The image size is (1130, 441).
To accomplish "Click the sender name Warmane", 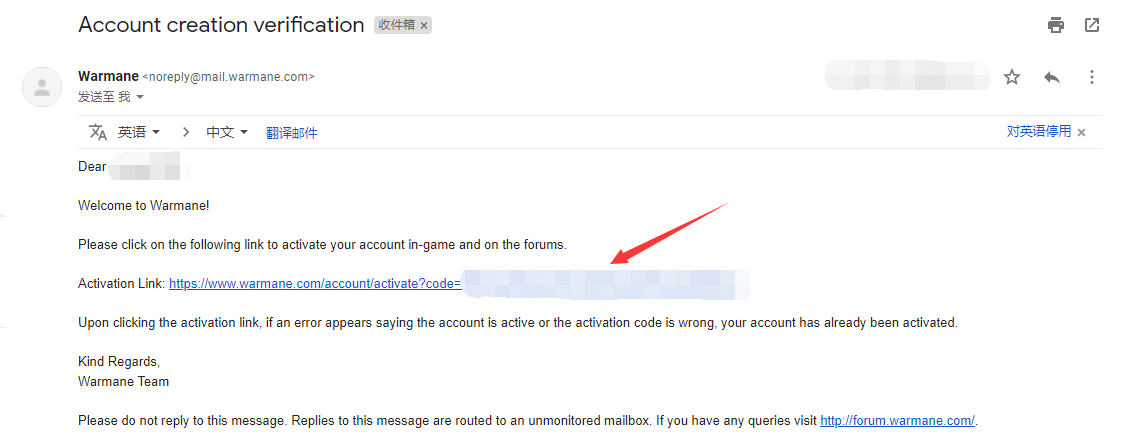I will pos(108,76).
